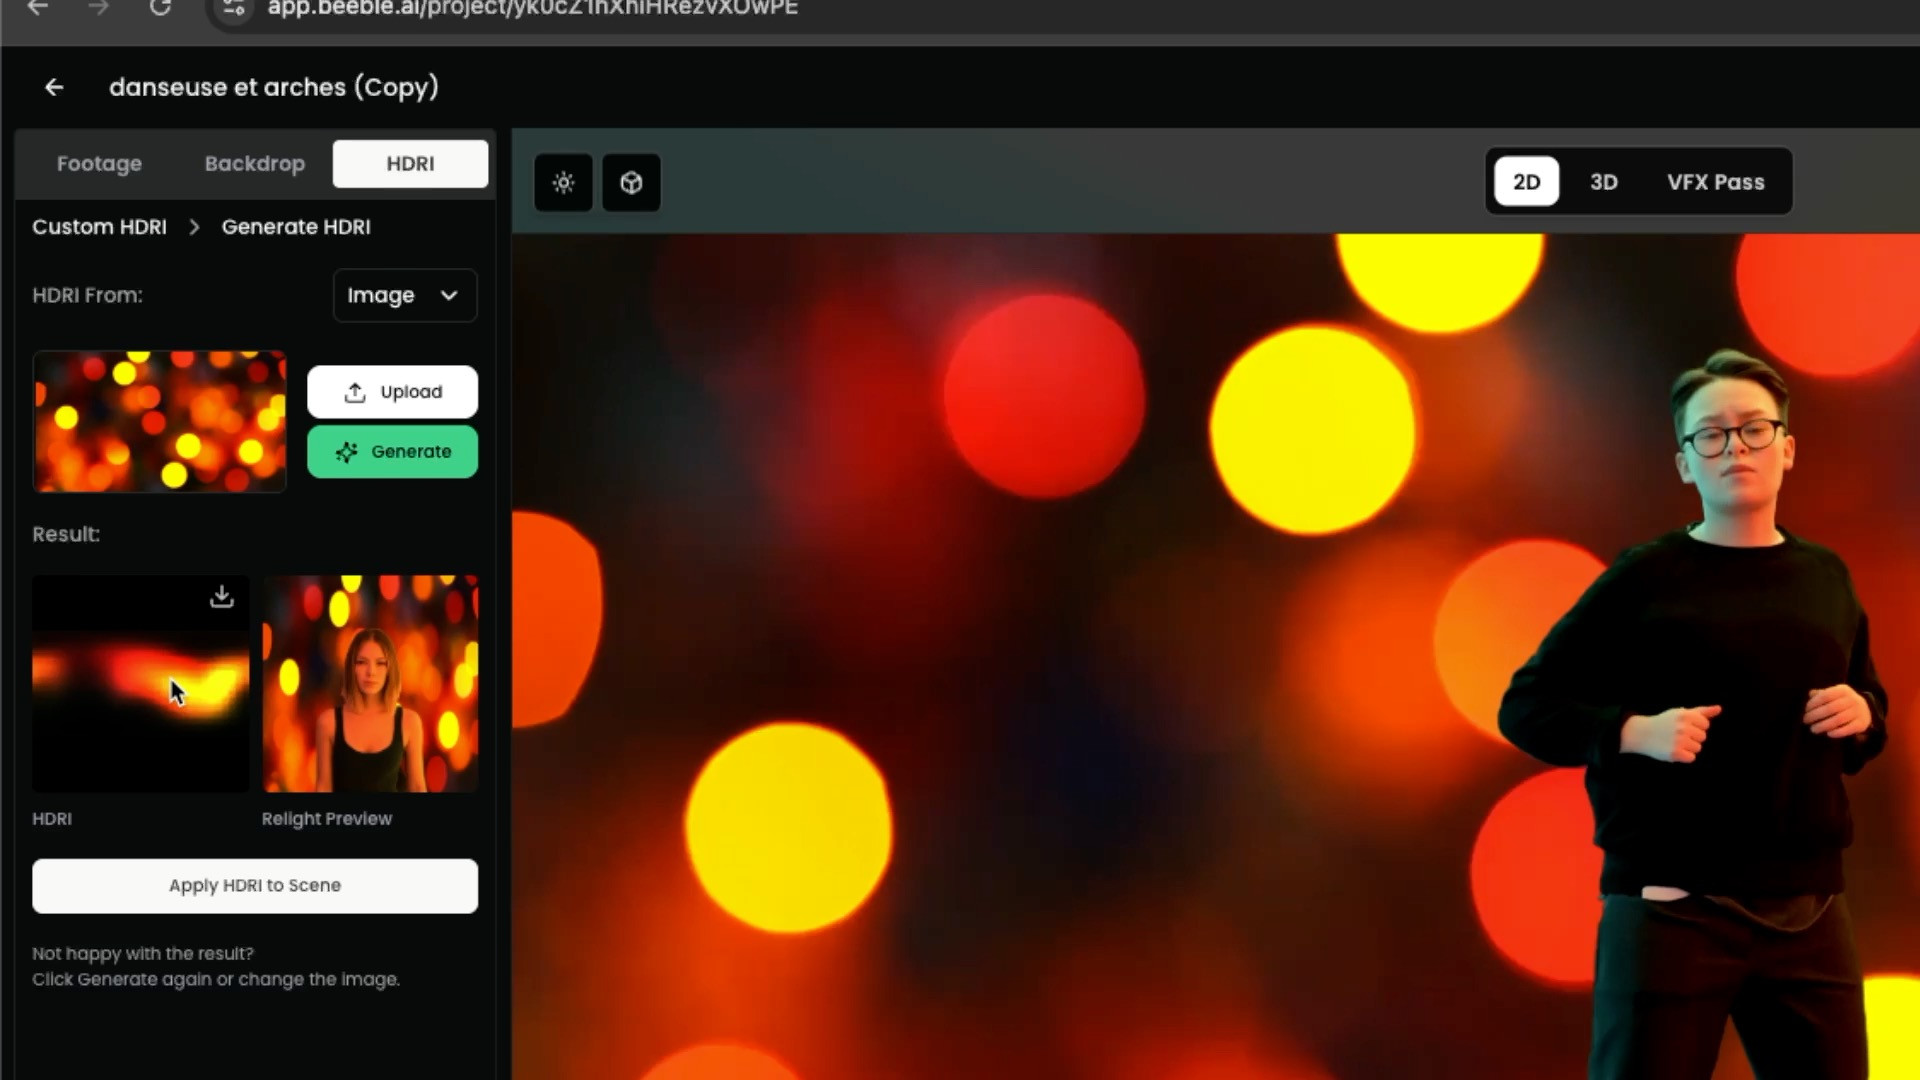Select the HDRI result thumbnail
1920x1080 pixels.
[x=141, y=684]
